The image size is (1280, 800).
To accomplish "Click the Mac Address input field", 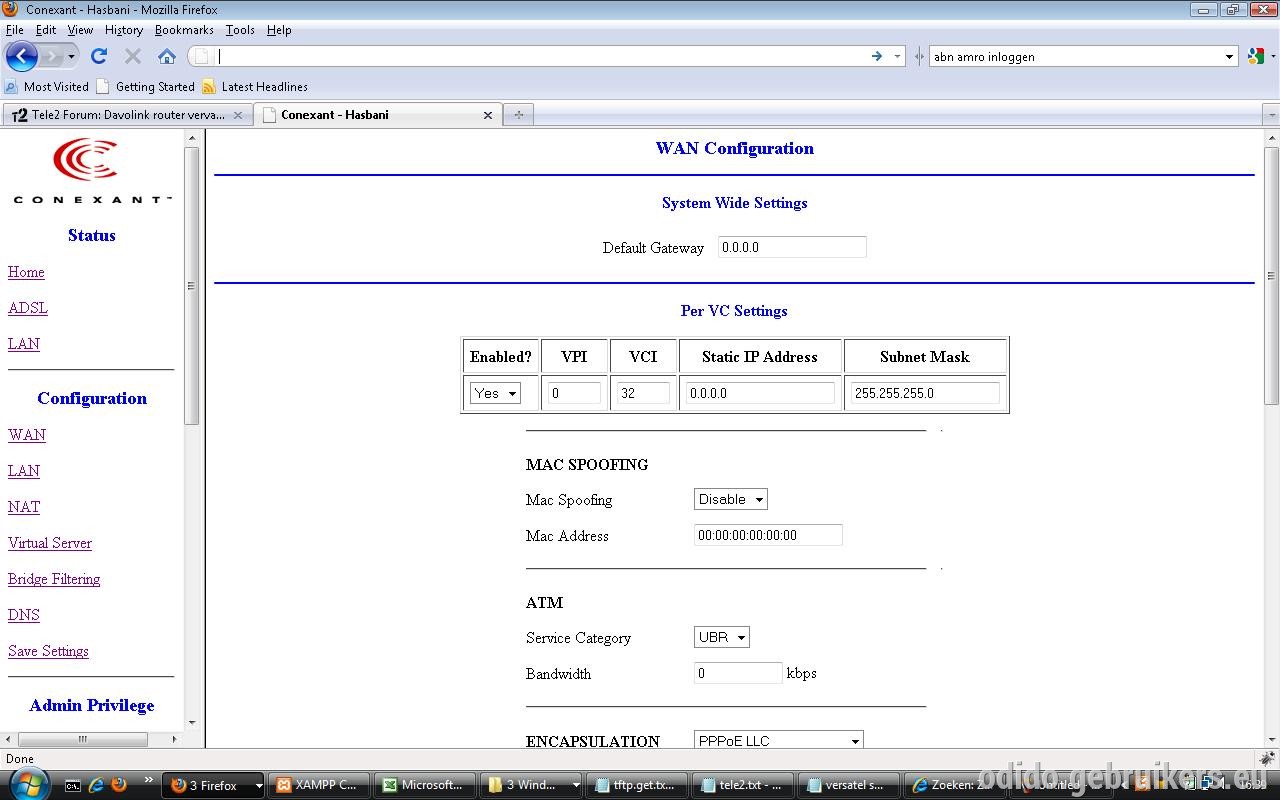I will (768, 535).
